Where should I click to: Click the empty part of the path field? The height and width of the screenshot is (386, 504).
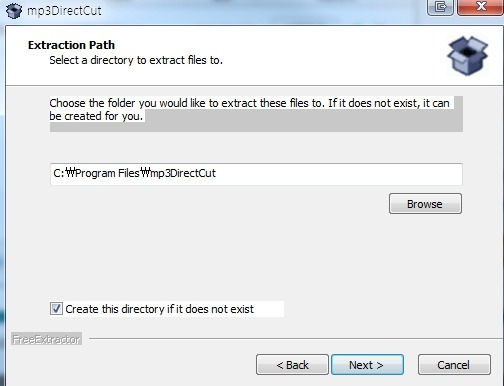339,174
